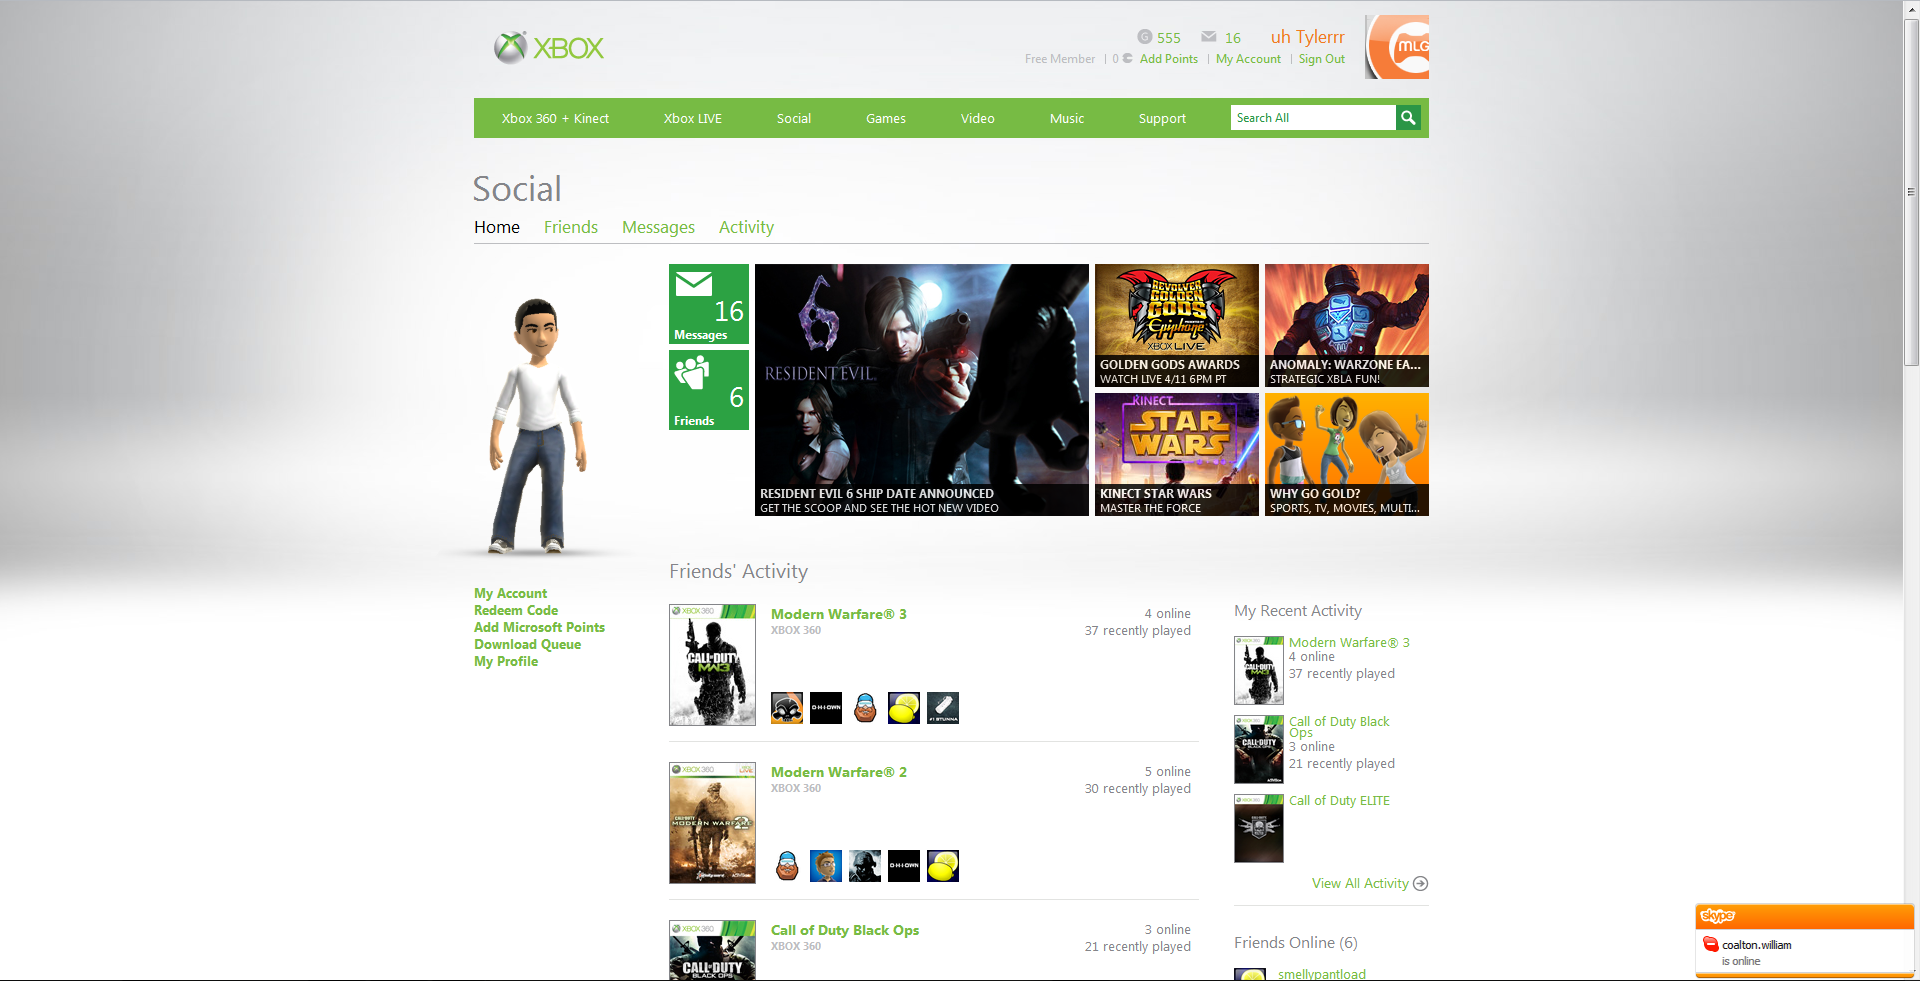
Task: Open the Xbox LIVE menu
Action: tap(692, 118)
